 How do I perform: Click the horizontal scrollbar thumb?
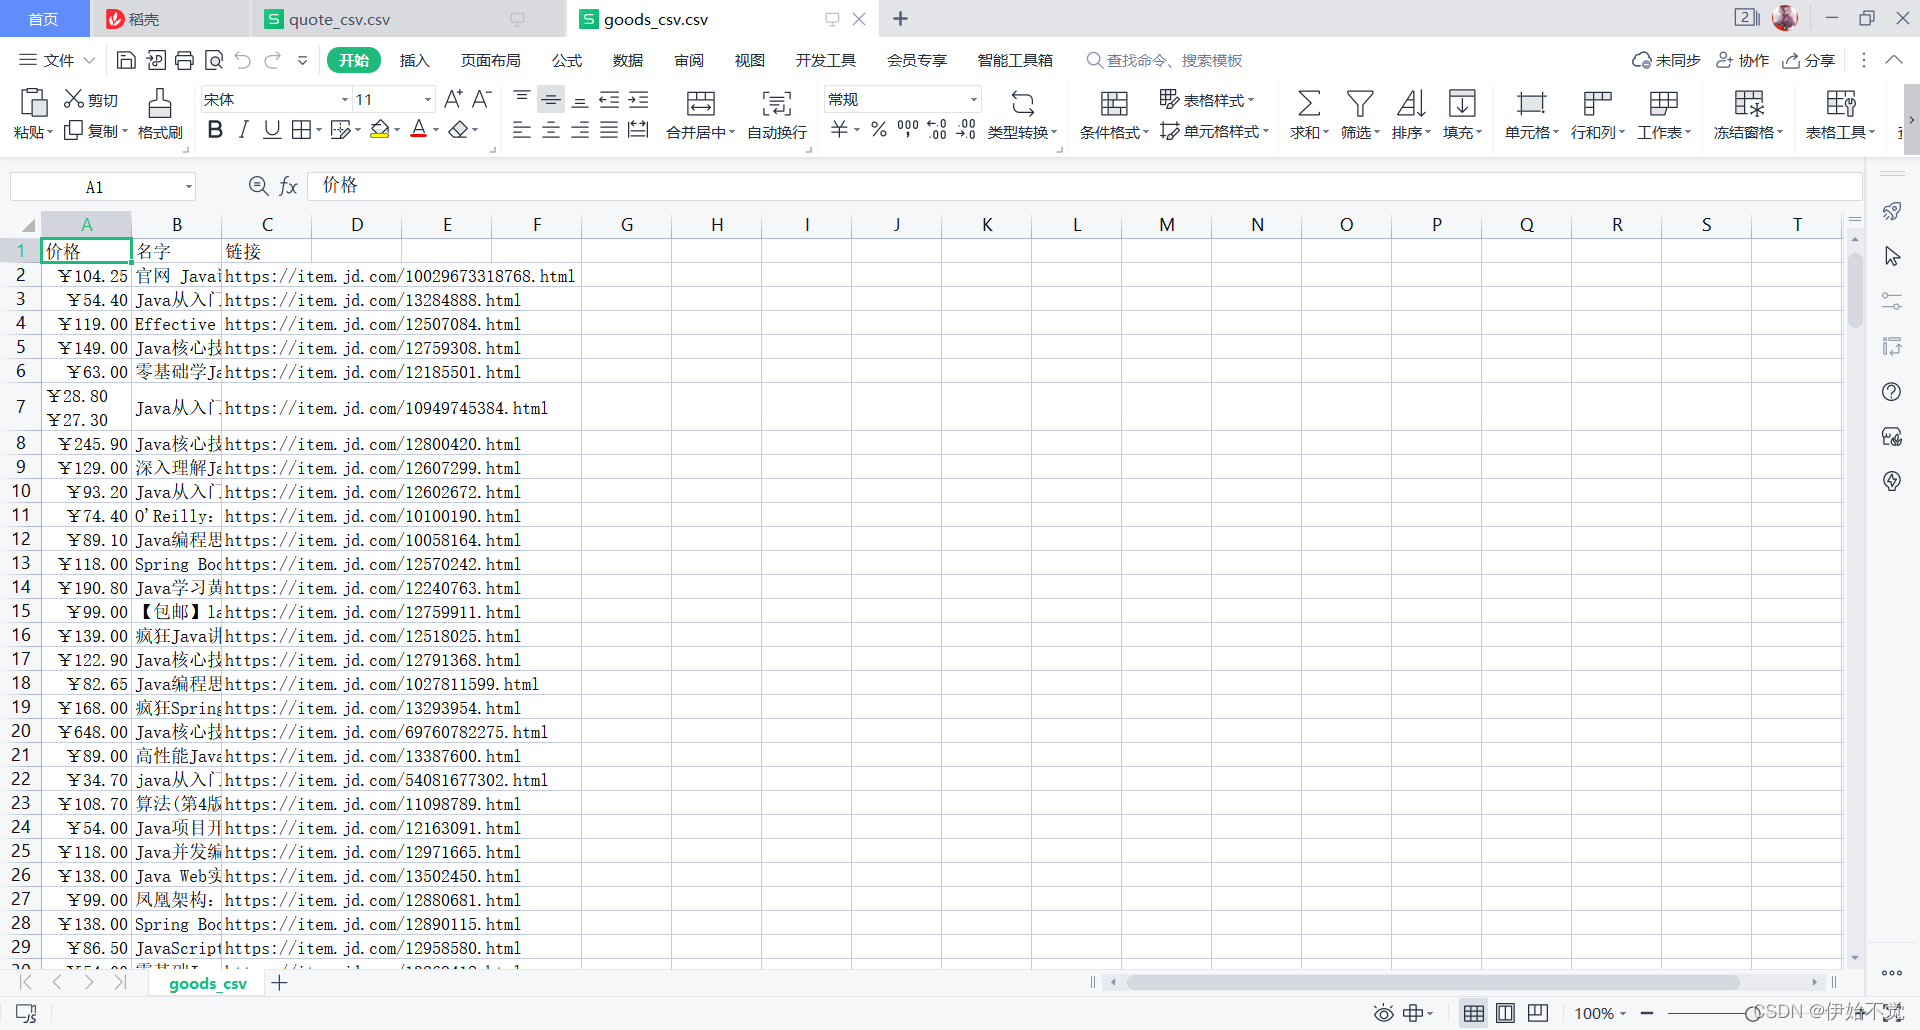1433,982
